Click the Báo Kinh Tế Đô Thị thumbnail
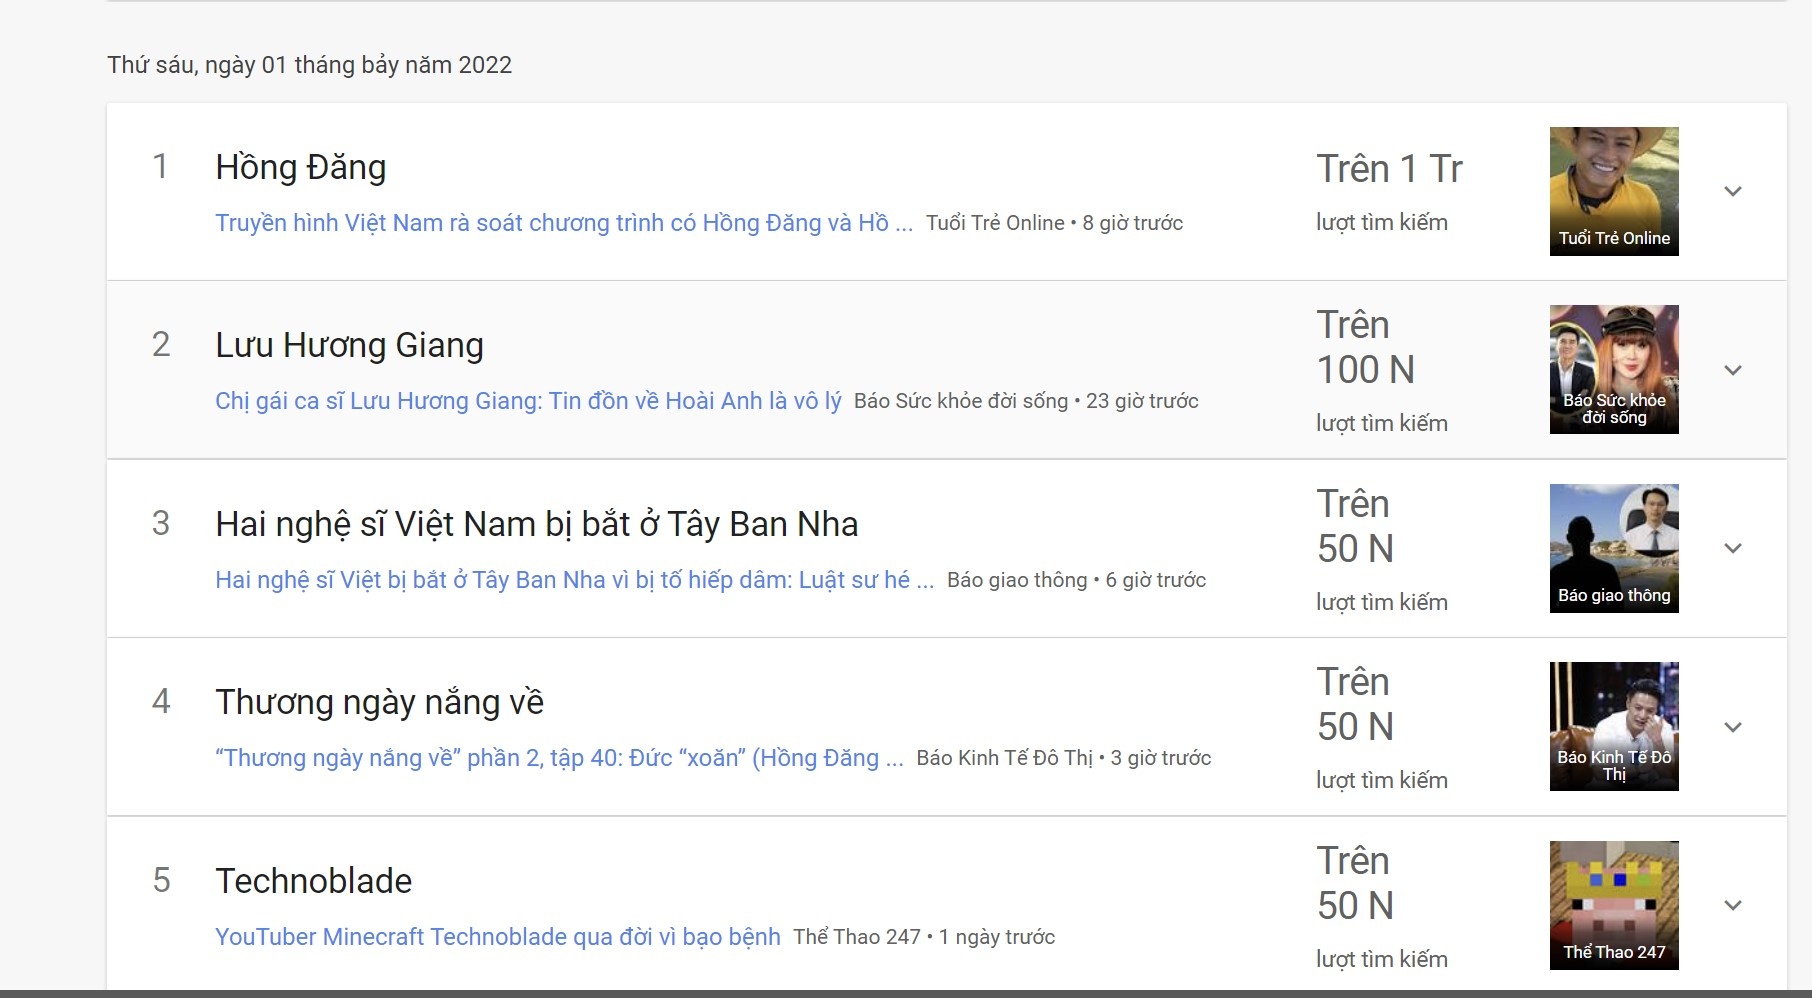This screenshot has width=1812, height=998. (1613, 726)
